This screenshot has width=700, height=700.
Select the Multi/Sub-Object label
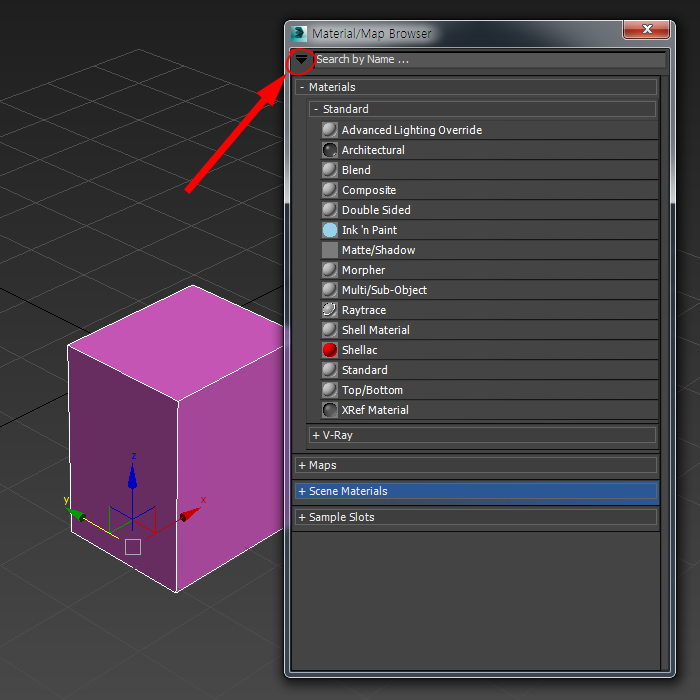(x=384, y=290)
